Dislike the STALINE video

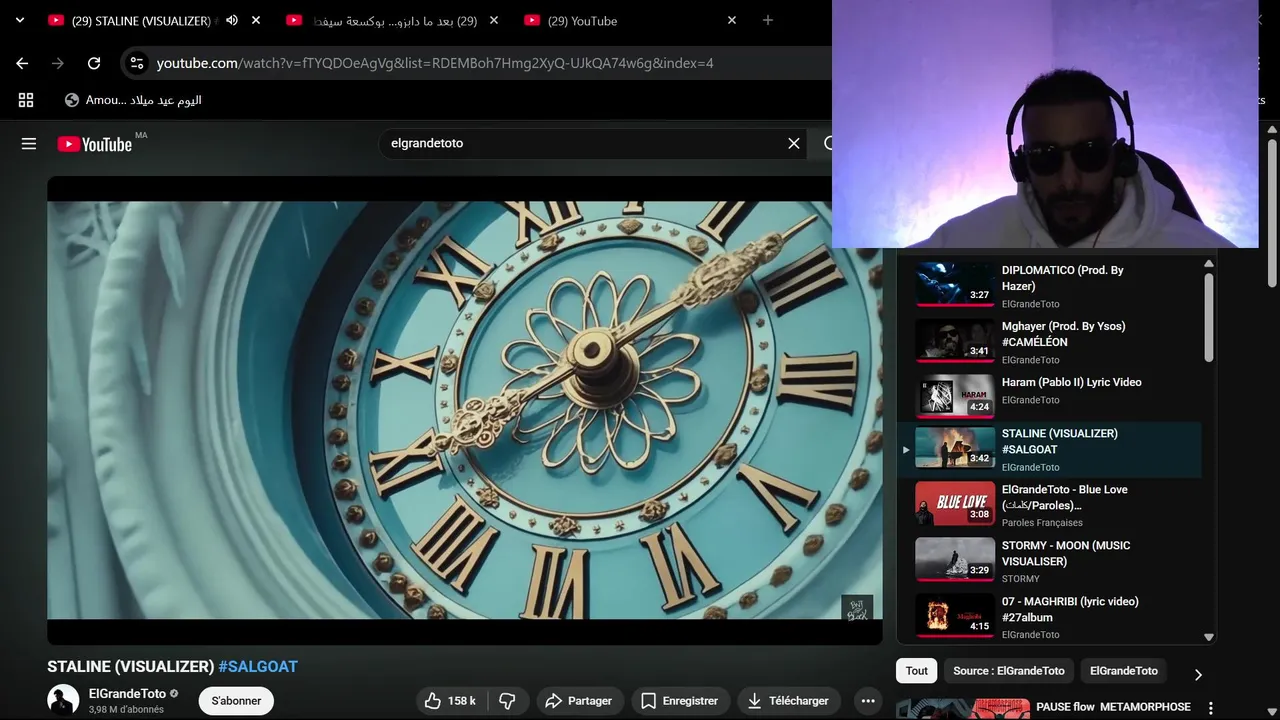point(508,701)
